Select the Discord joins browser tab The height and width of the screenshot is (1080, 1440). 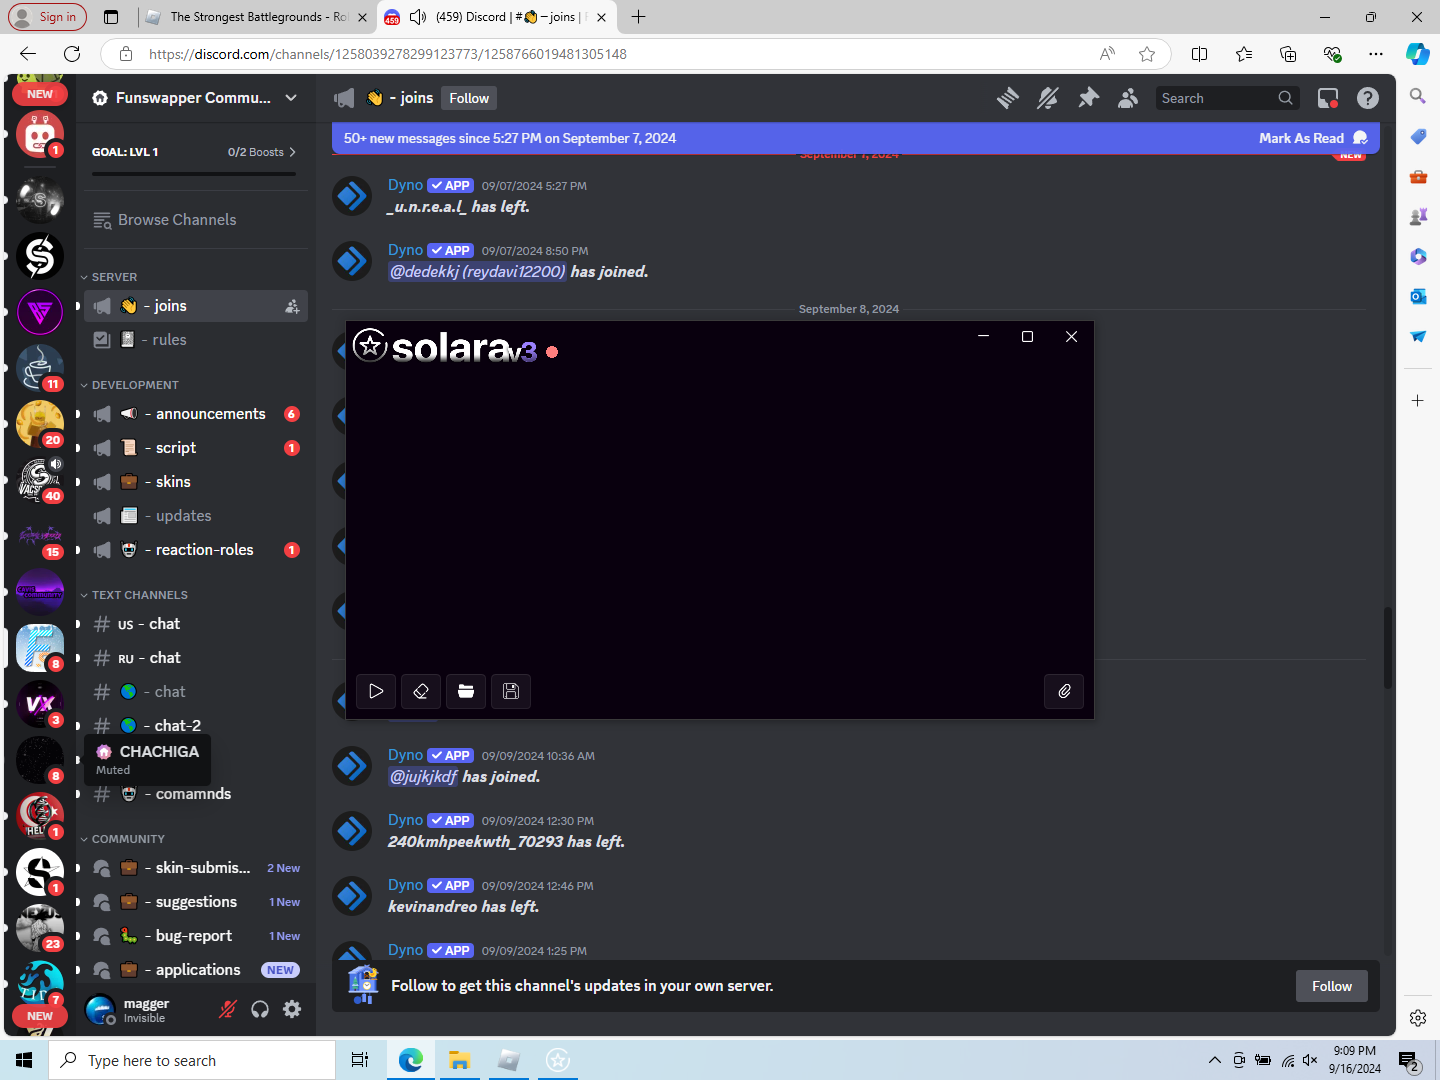click(498, 17)
